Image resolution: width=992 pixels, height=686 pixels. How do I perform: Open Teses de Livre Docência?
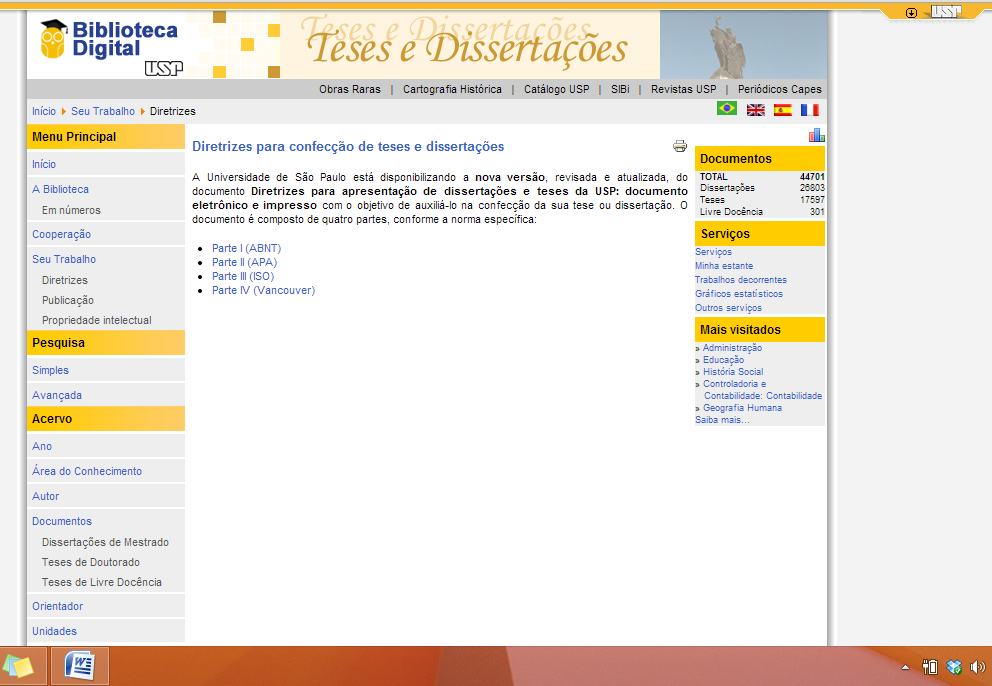101,582
